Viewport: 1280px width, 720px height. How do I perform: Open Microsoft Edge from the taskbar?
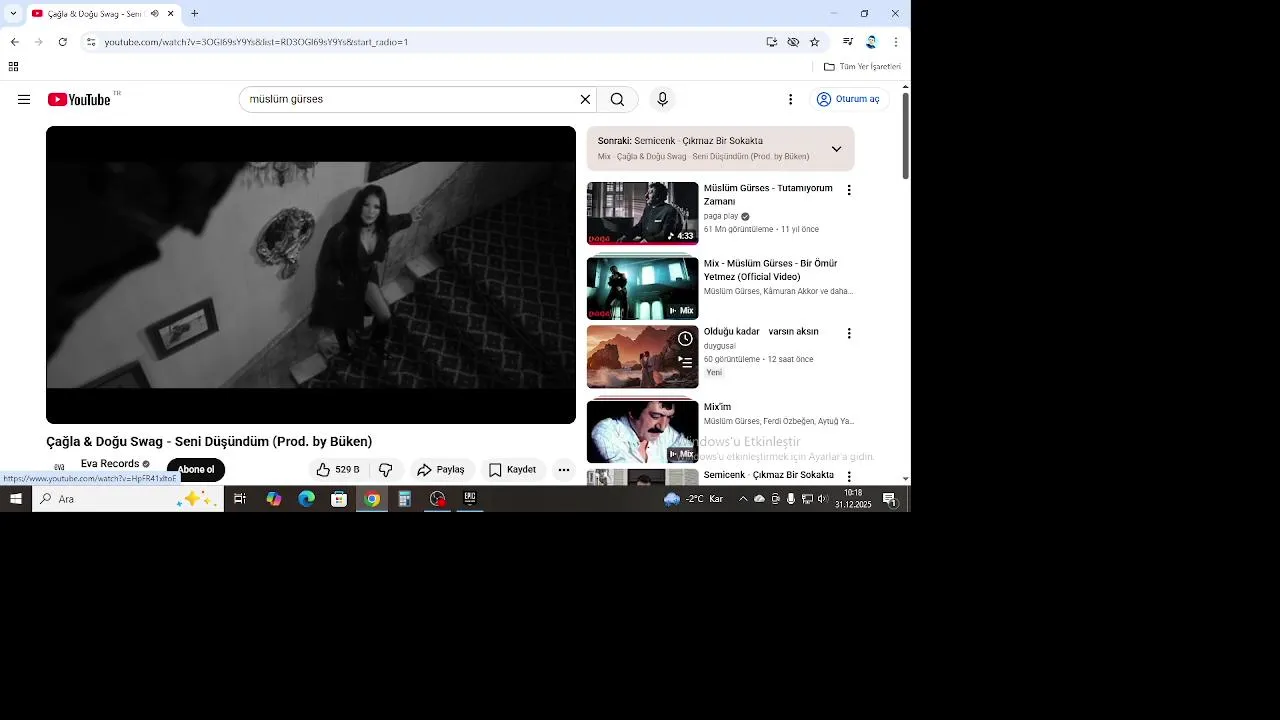[x=306, y=499]
